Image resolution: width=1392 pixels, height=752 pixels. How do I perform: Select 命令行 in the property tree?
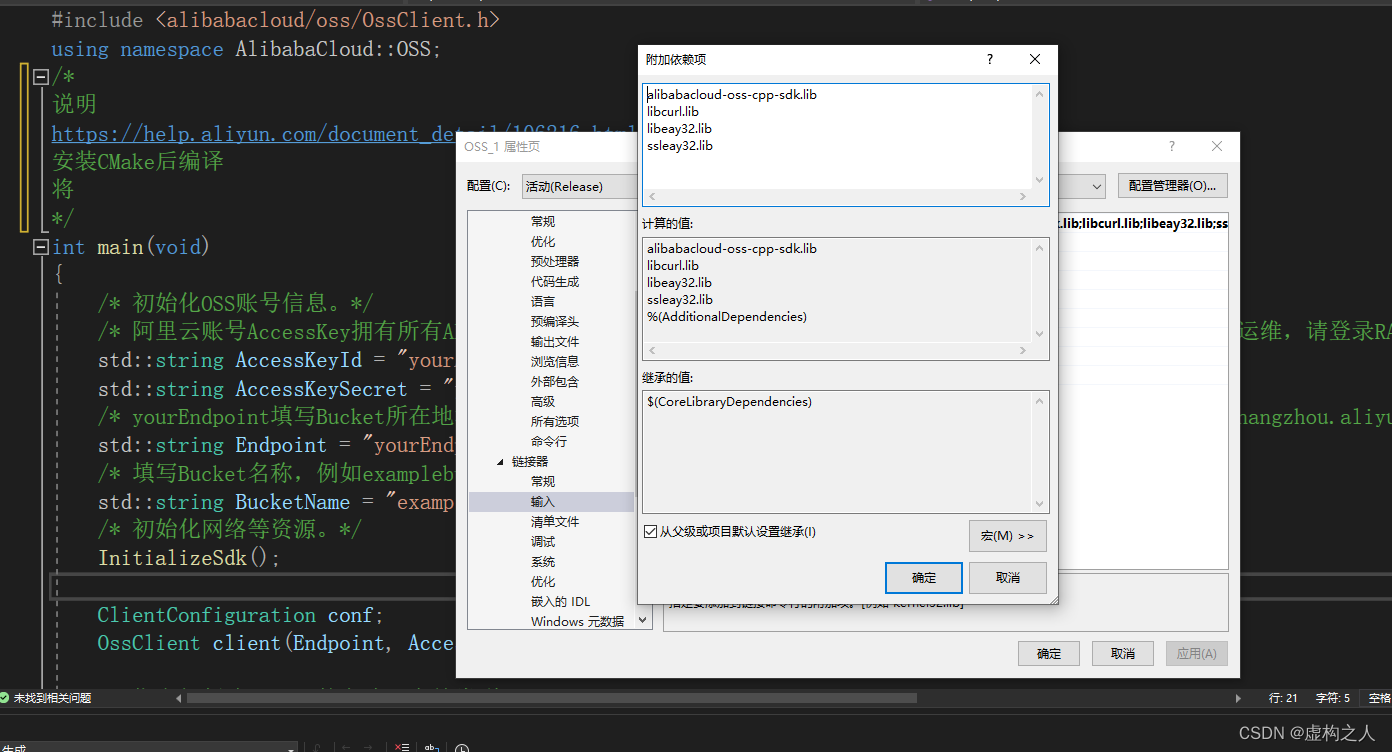pos(549,442)
